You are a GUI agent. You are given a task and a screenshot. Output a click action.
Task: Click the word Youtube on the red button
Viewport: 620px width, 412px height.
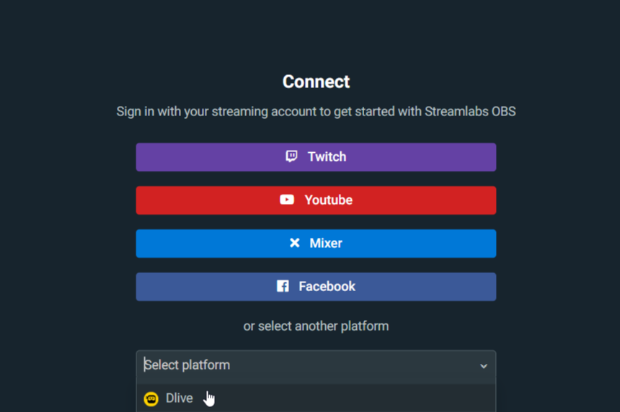pyautogui.click(x=328, y=200)
